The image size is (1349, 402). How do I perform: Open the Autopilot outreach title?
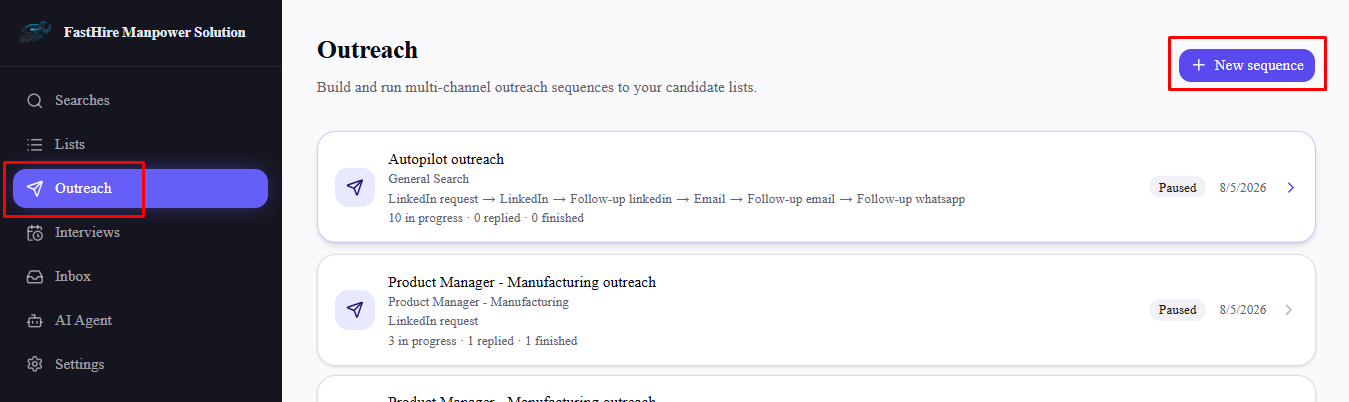pos(446,159)
